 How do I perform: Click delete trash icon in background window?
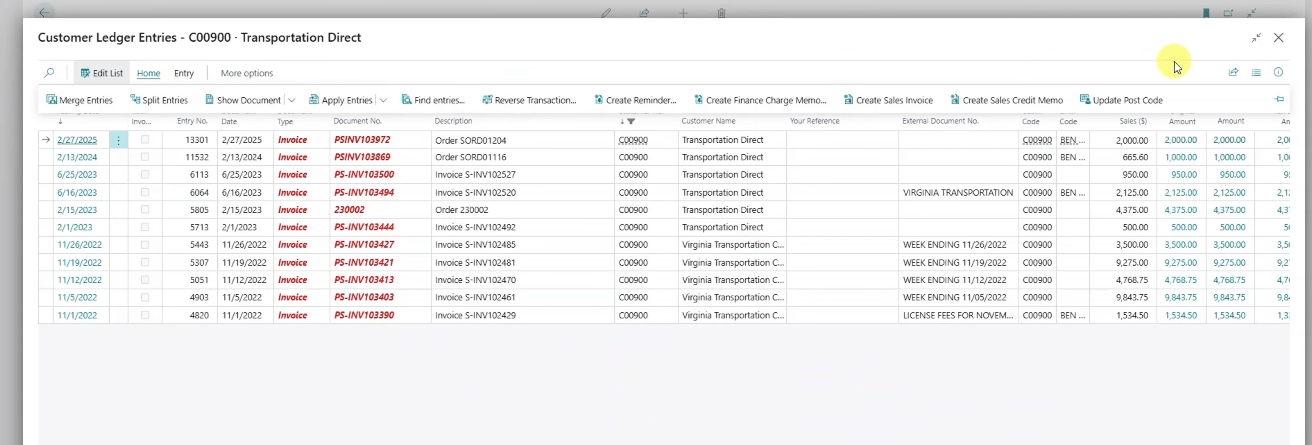tap(721, 13)
